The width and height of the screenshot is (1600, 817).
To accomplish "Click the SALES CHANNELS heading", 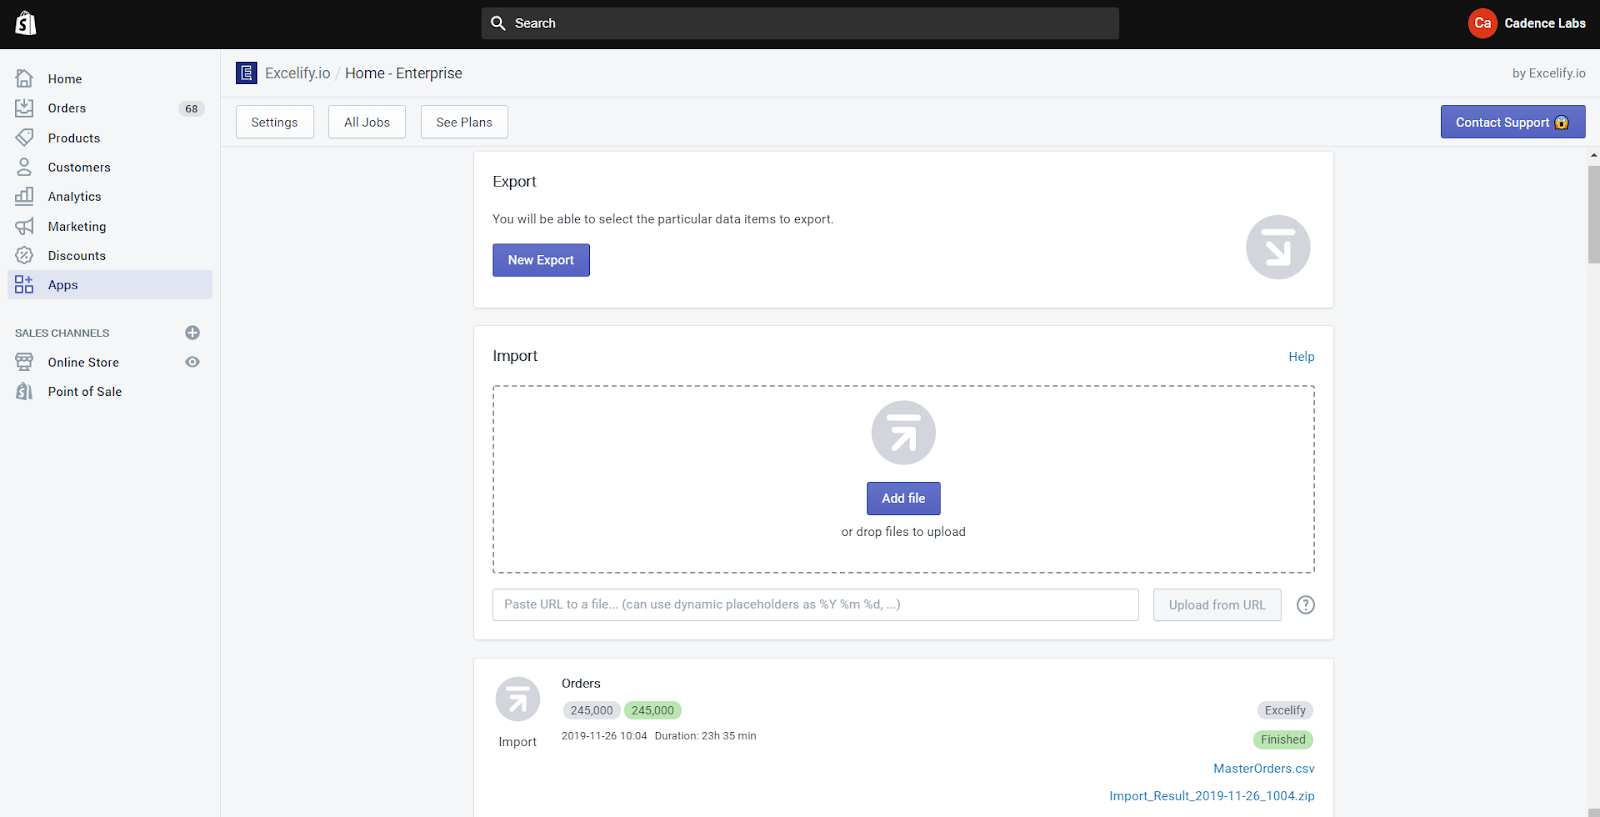I will tap(62, 333).
